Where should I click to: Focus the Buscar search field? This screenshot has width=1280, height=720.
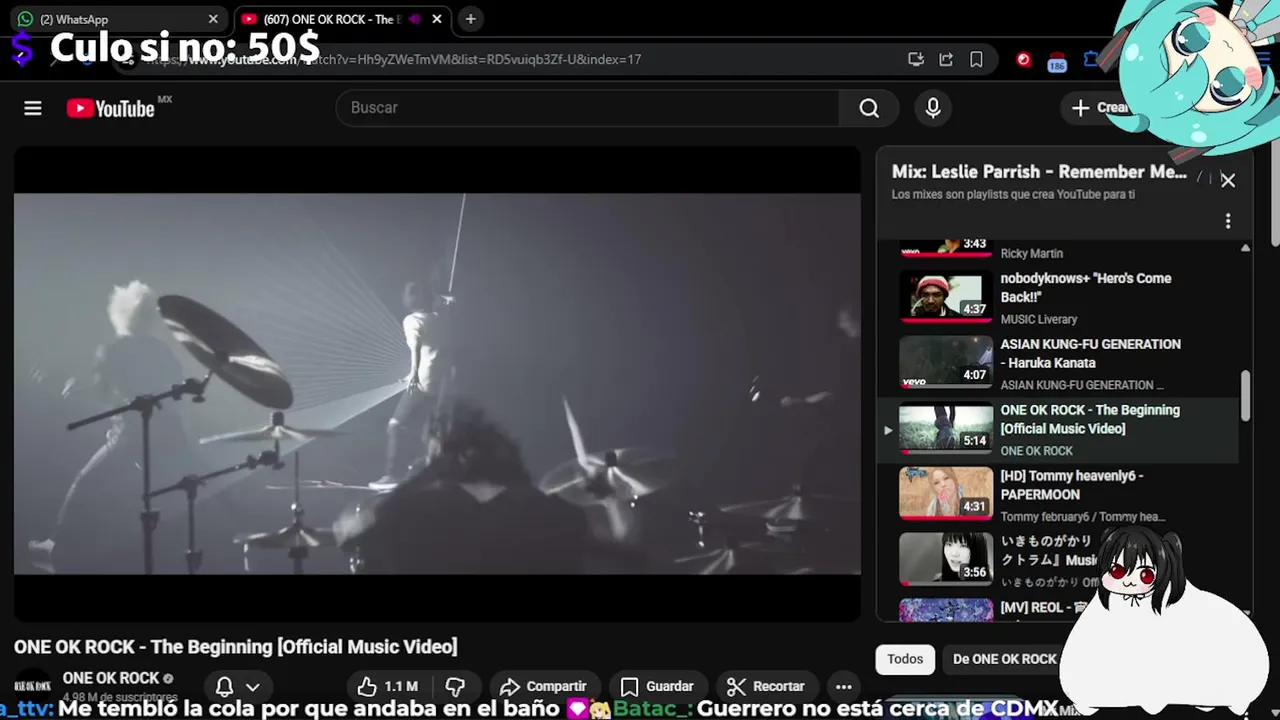coord(588,108)
